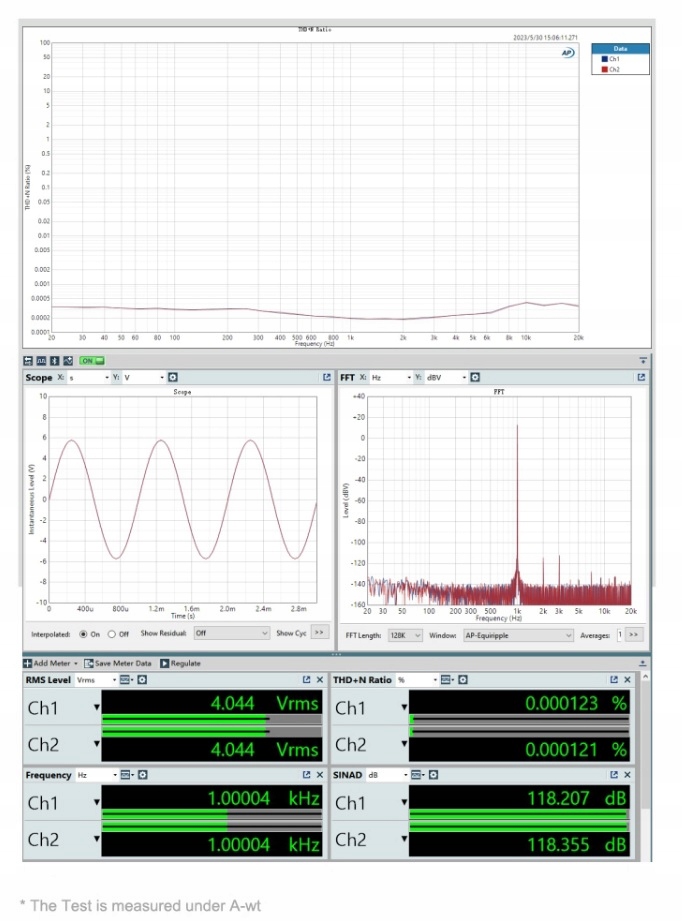This screenshot has width=682, height=921.
Task: Click THD+N Ch2 0.000121 % reading
Action: [576, 749]
